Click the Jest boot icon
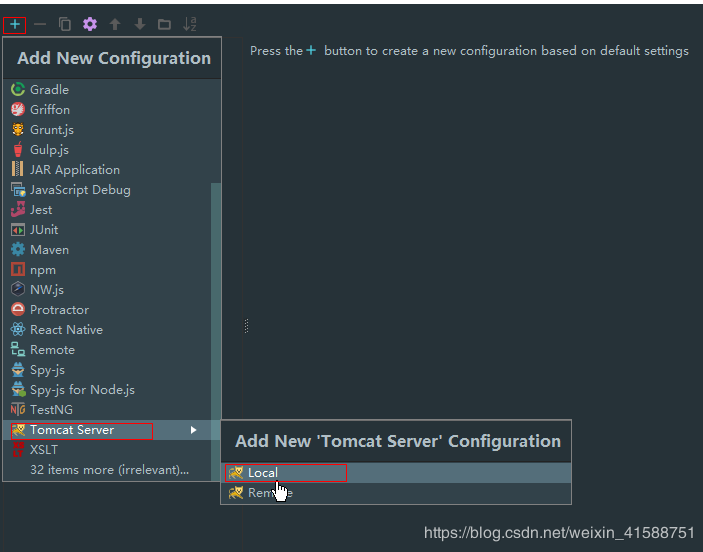Viewport: 703px width, 552px height. [x=18, y=209]
